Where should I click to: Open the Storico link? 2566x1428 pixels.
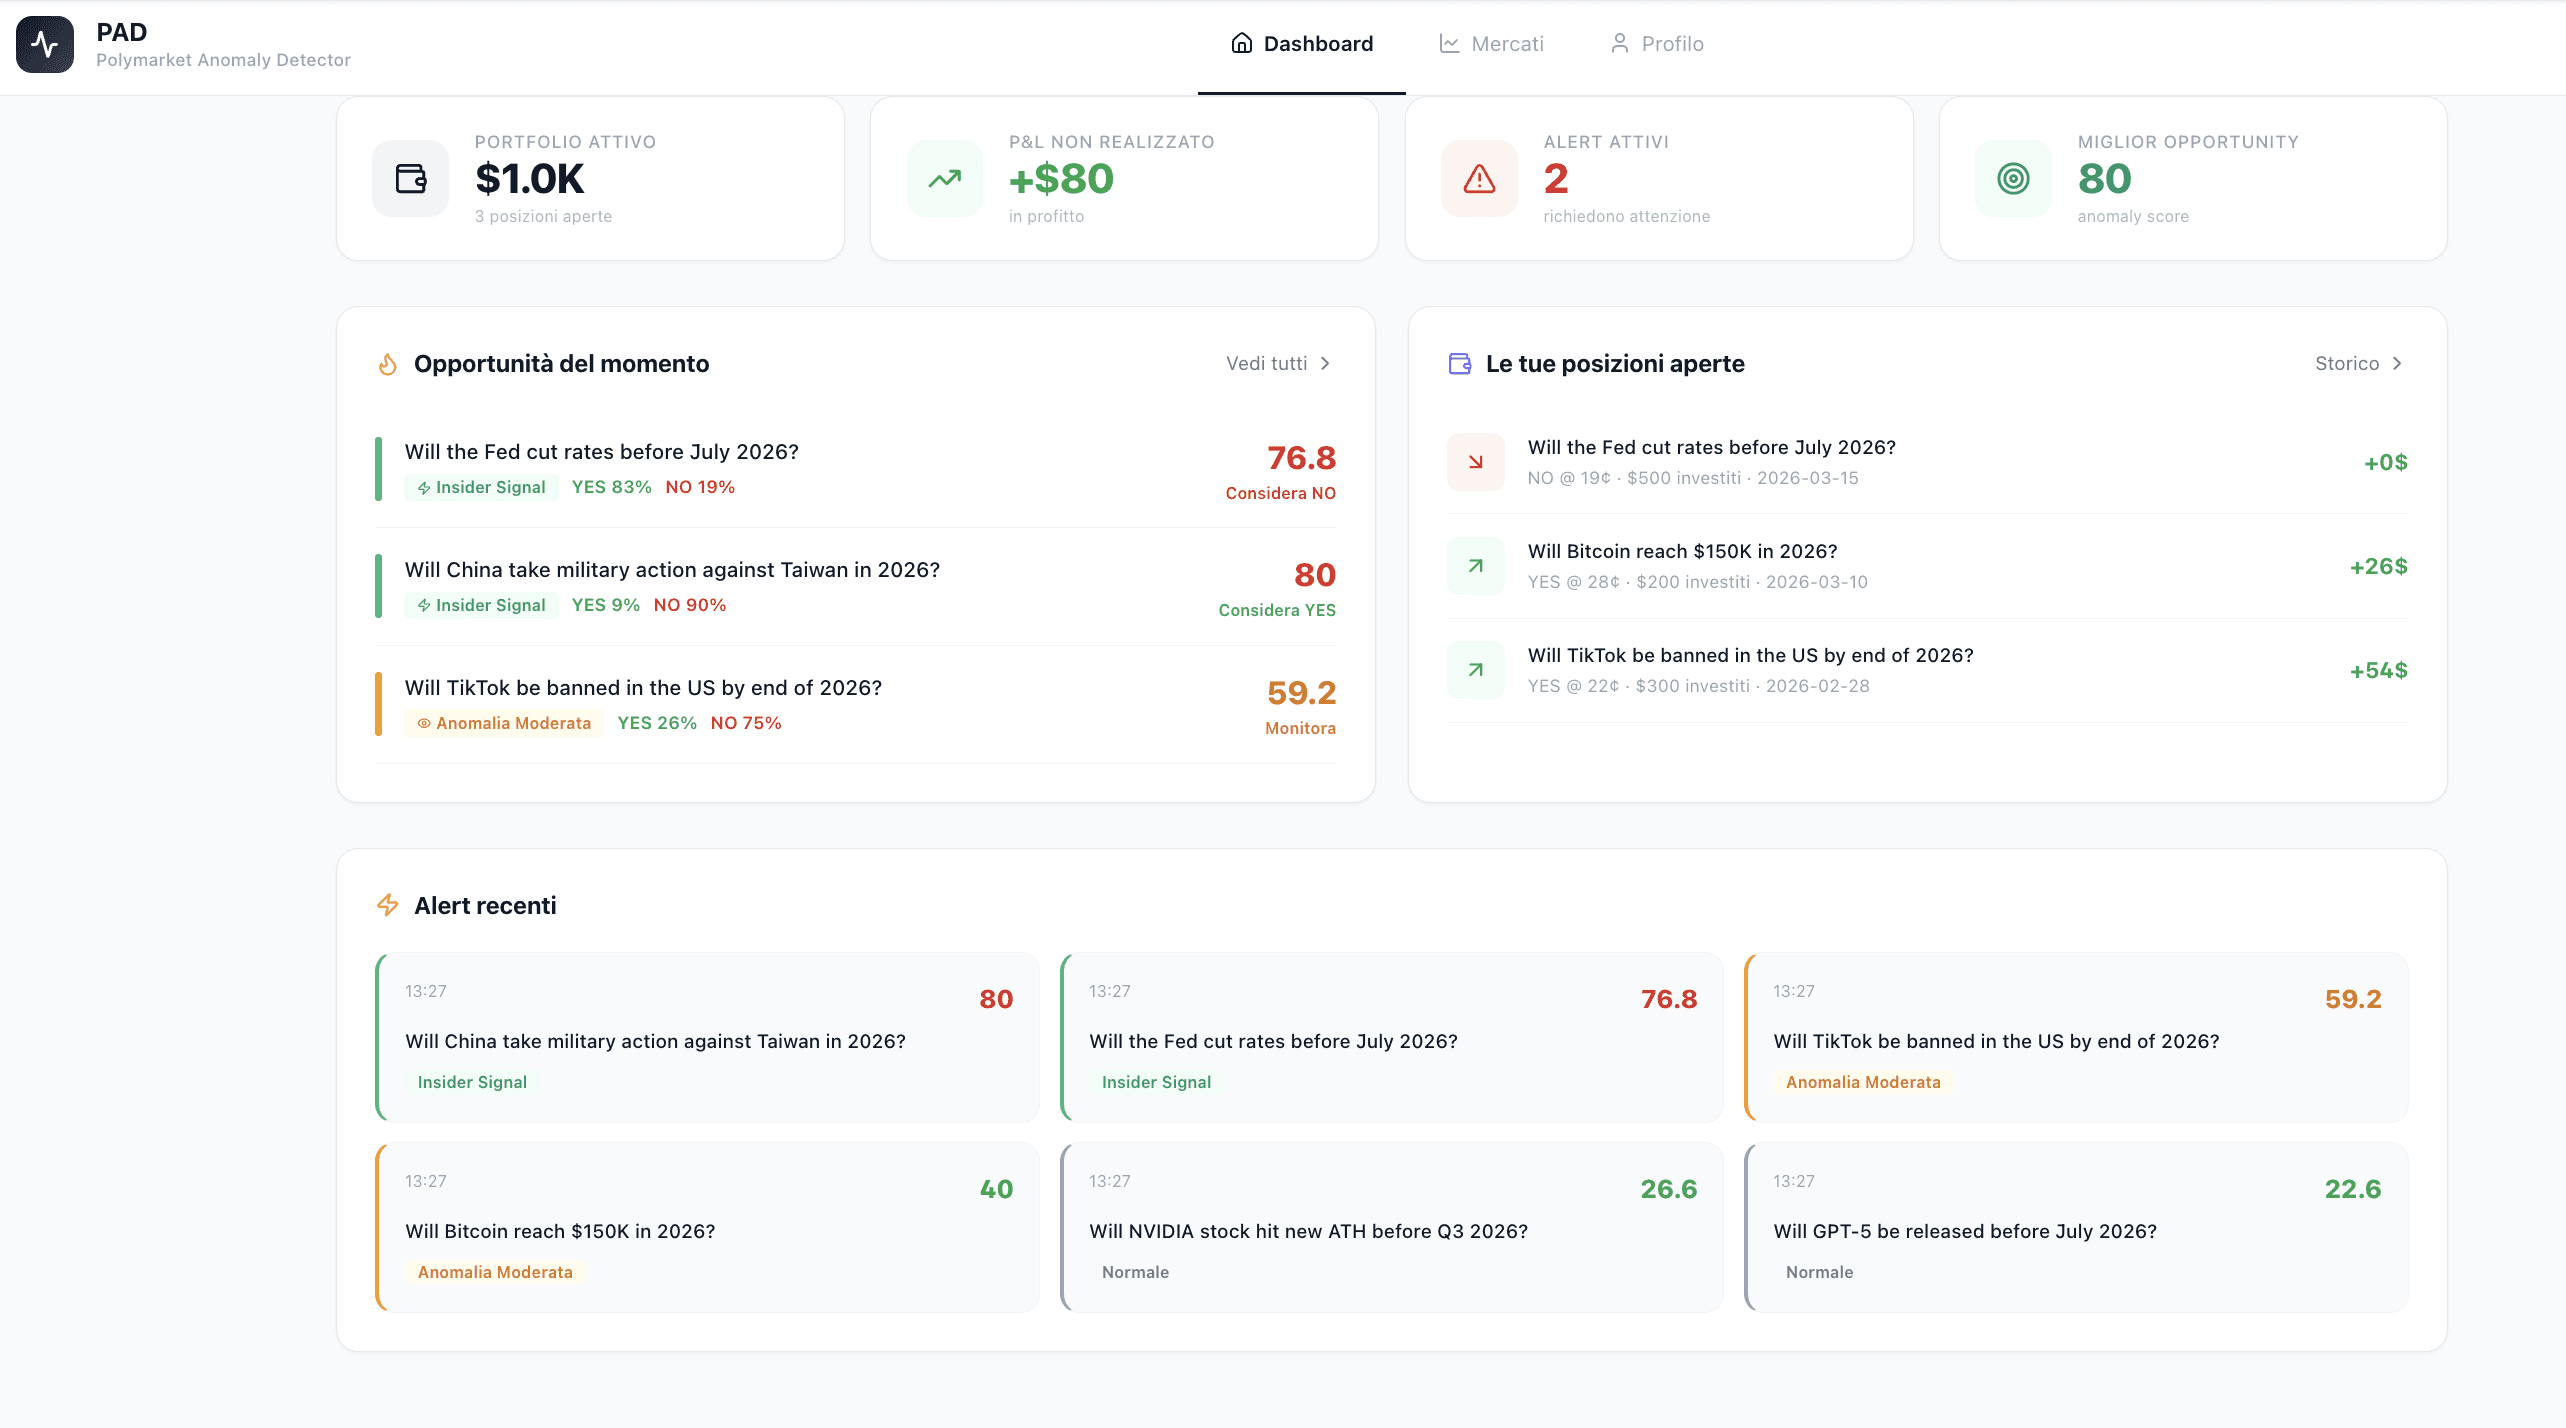[2347, 364]
